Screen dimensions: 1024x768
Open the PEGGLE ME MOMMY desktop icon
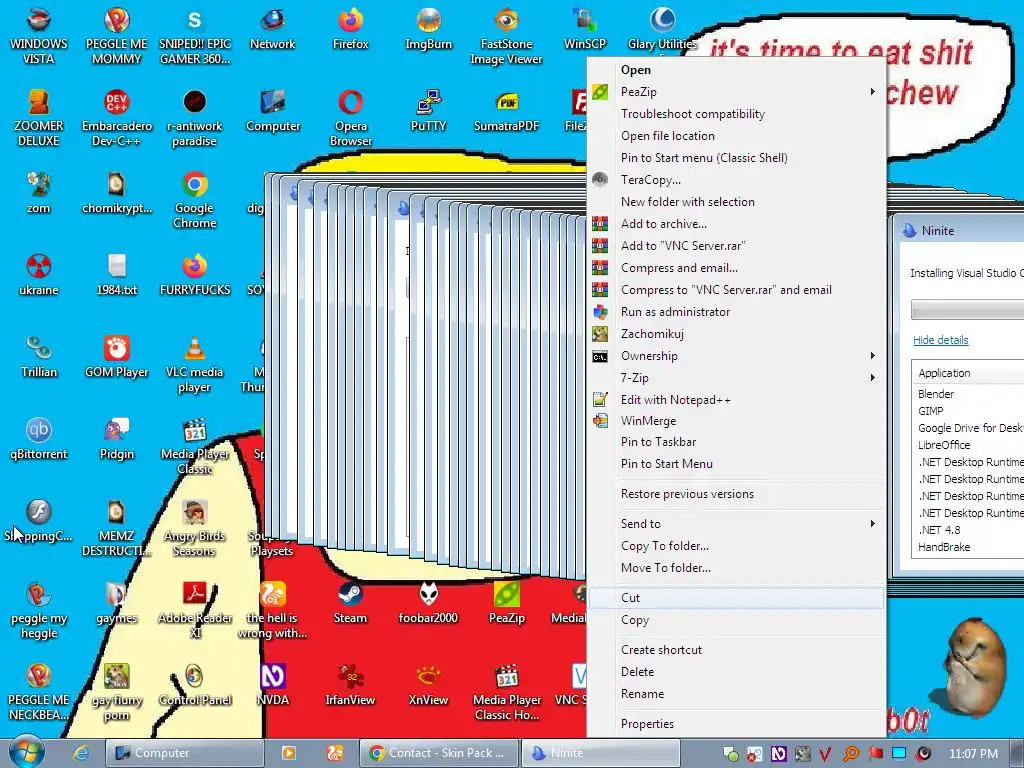[116, 36]
